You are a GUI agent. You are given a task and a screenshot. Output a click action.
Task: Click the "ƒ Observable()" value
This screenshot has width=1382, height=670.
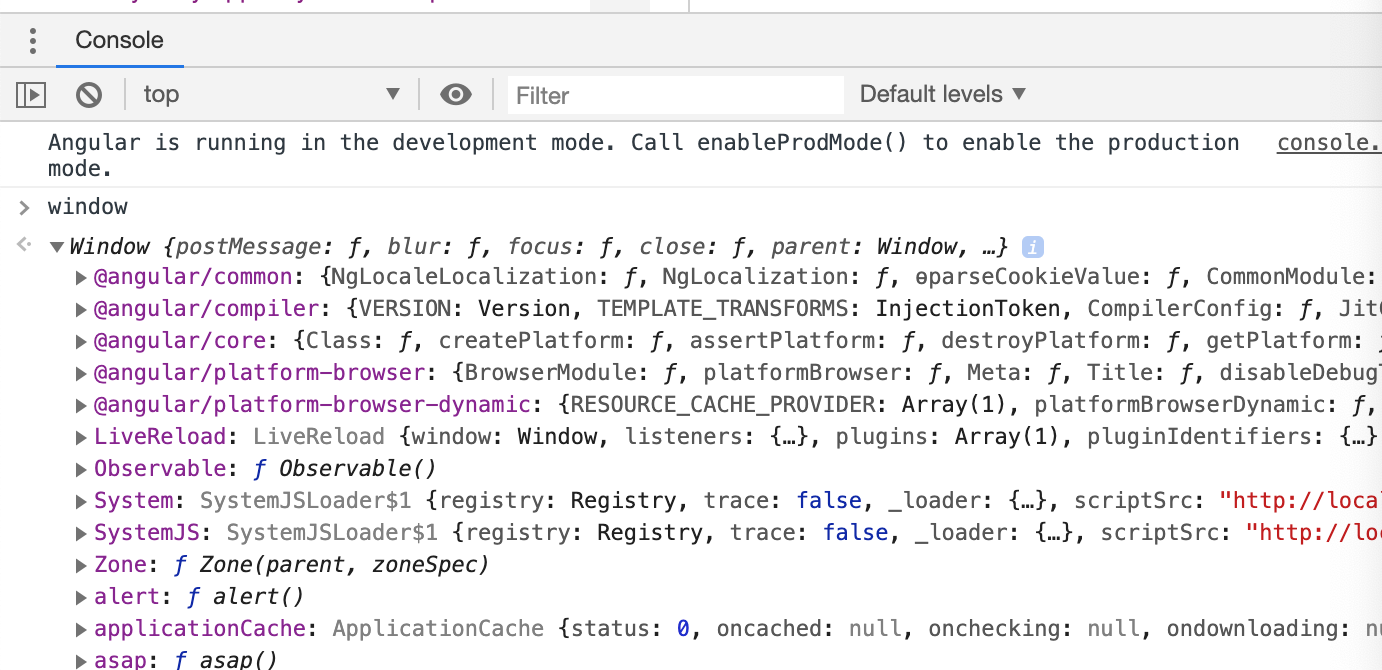[347, 469]
